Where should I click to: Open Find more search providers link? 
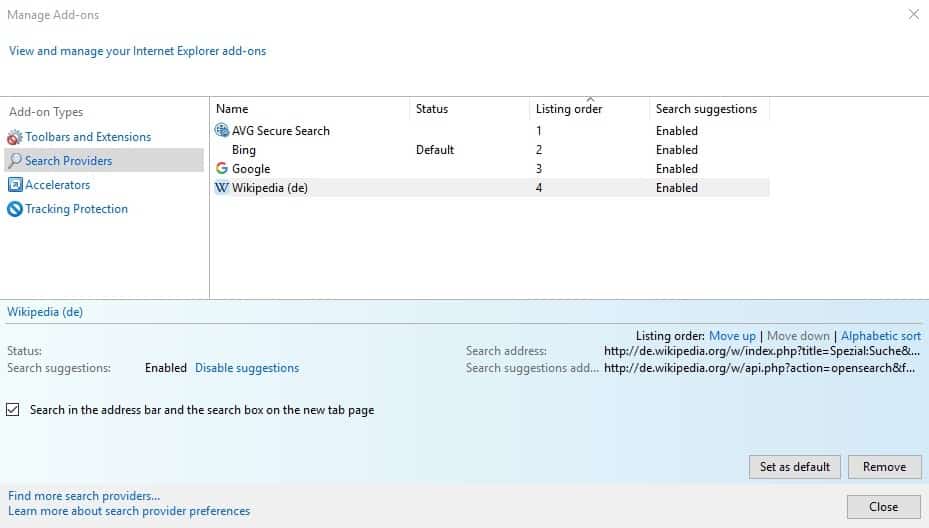tap(84, 495)
